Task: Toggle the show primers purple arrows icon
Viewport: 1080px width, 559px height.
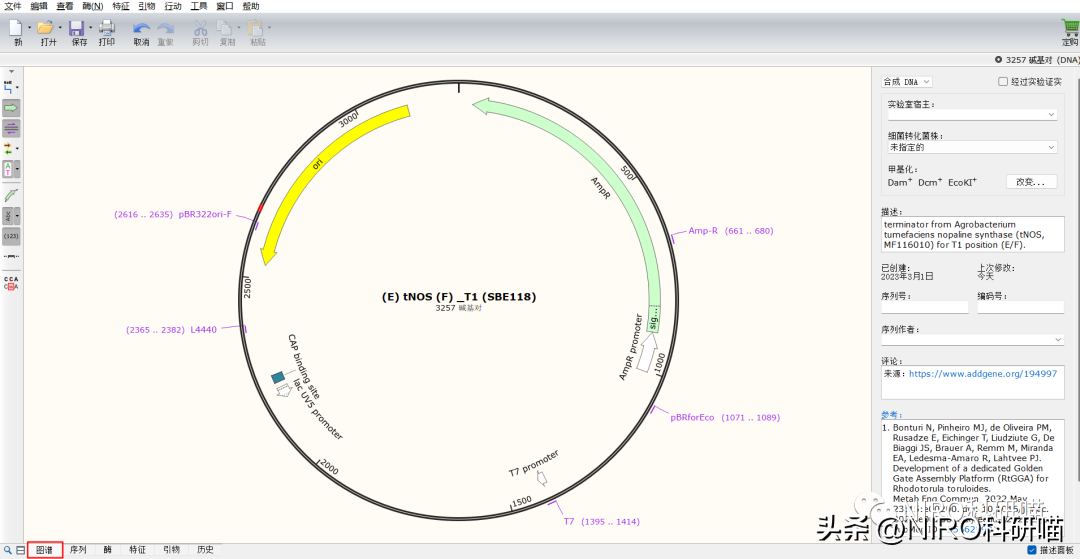Action: 11,127
